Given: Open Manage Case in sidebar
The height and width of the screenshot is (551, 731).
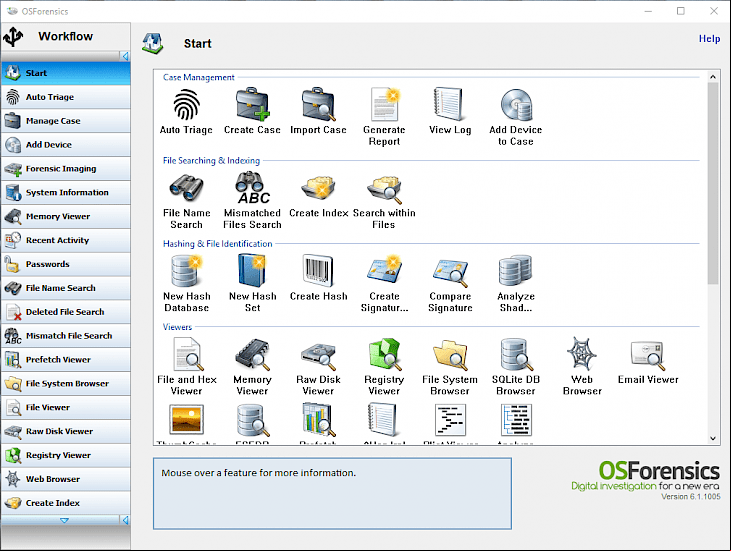Looking at the screenshot, I should (66, 121).
